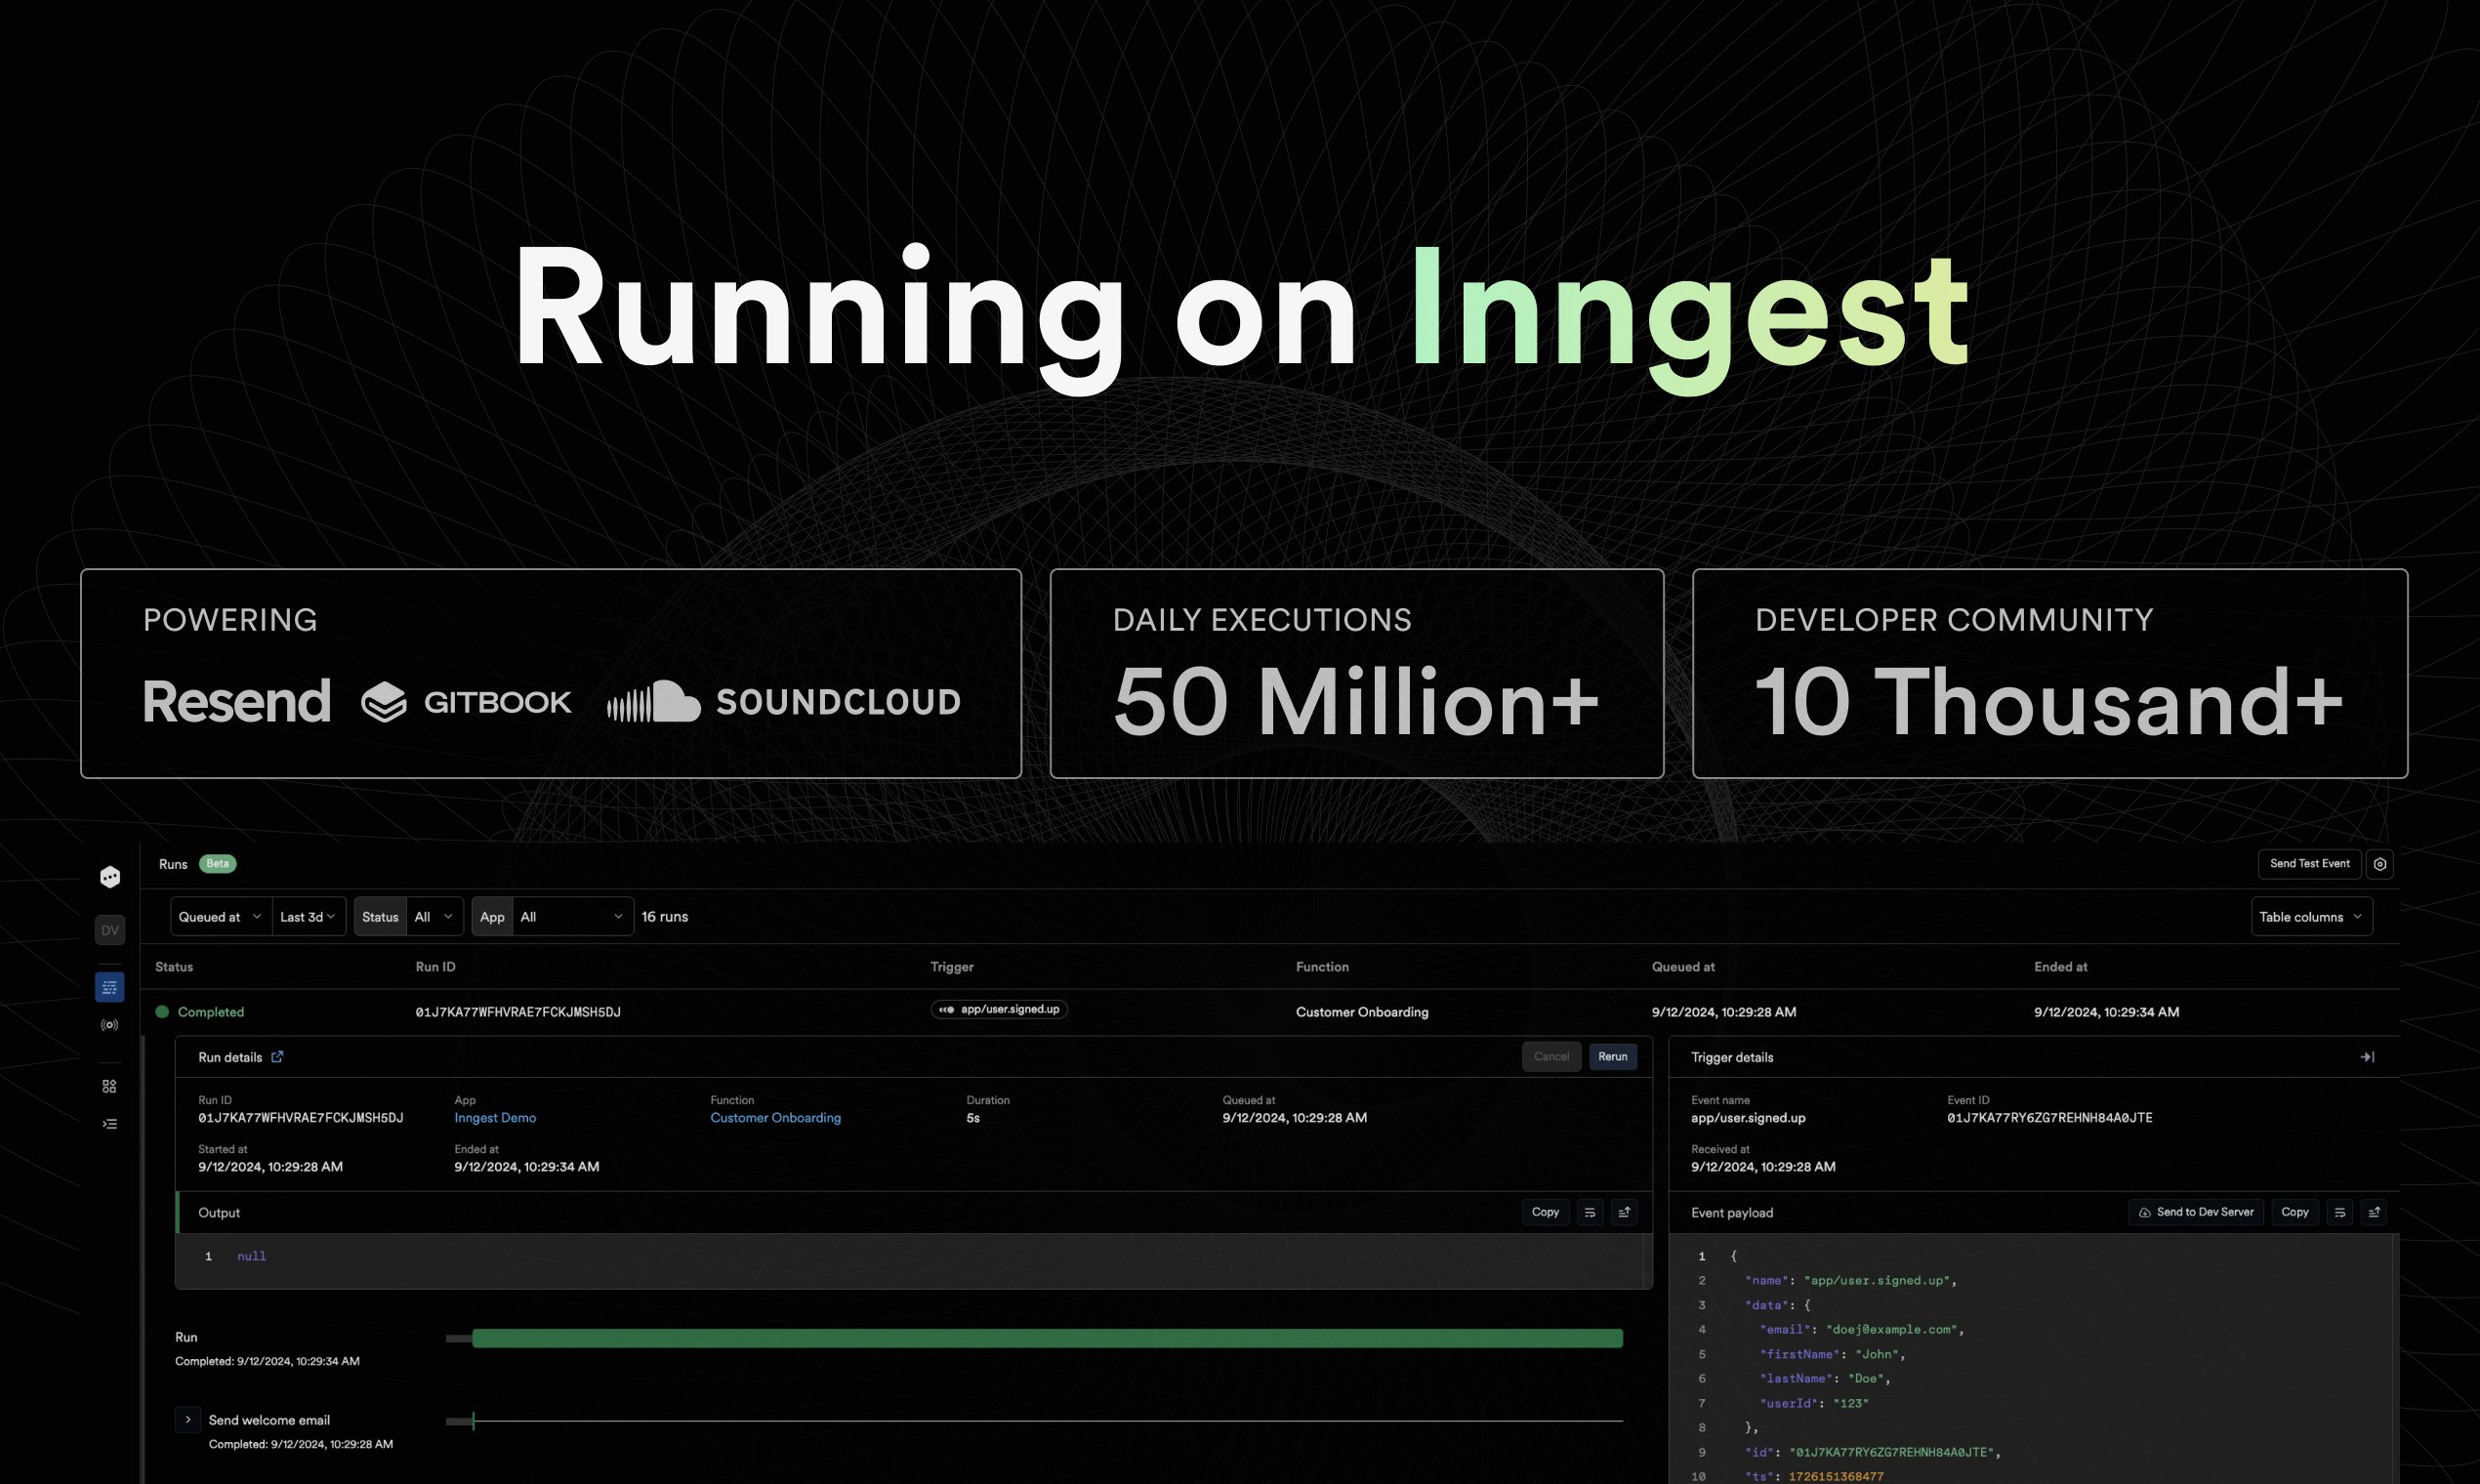Click the Send Test Event button
Viewport: 2480px width, 1484px height.
point(2309,864)
